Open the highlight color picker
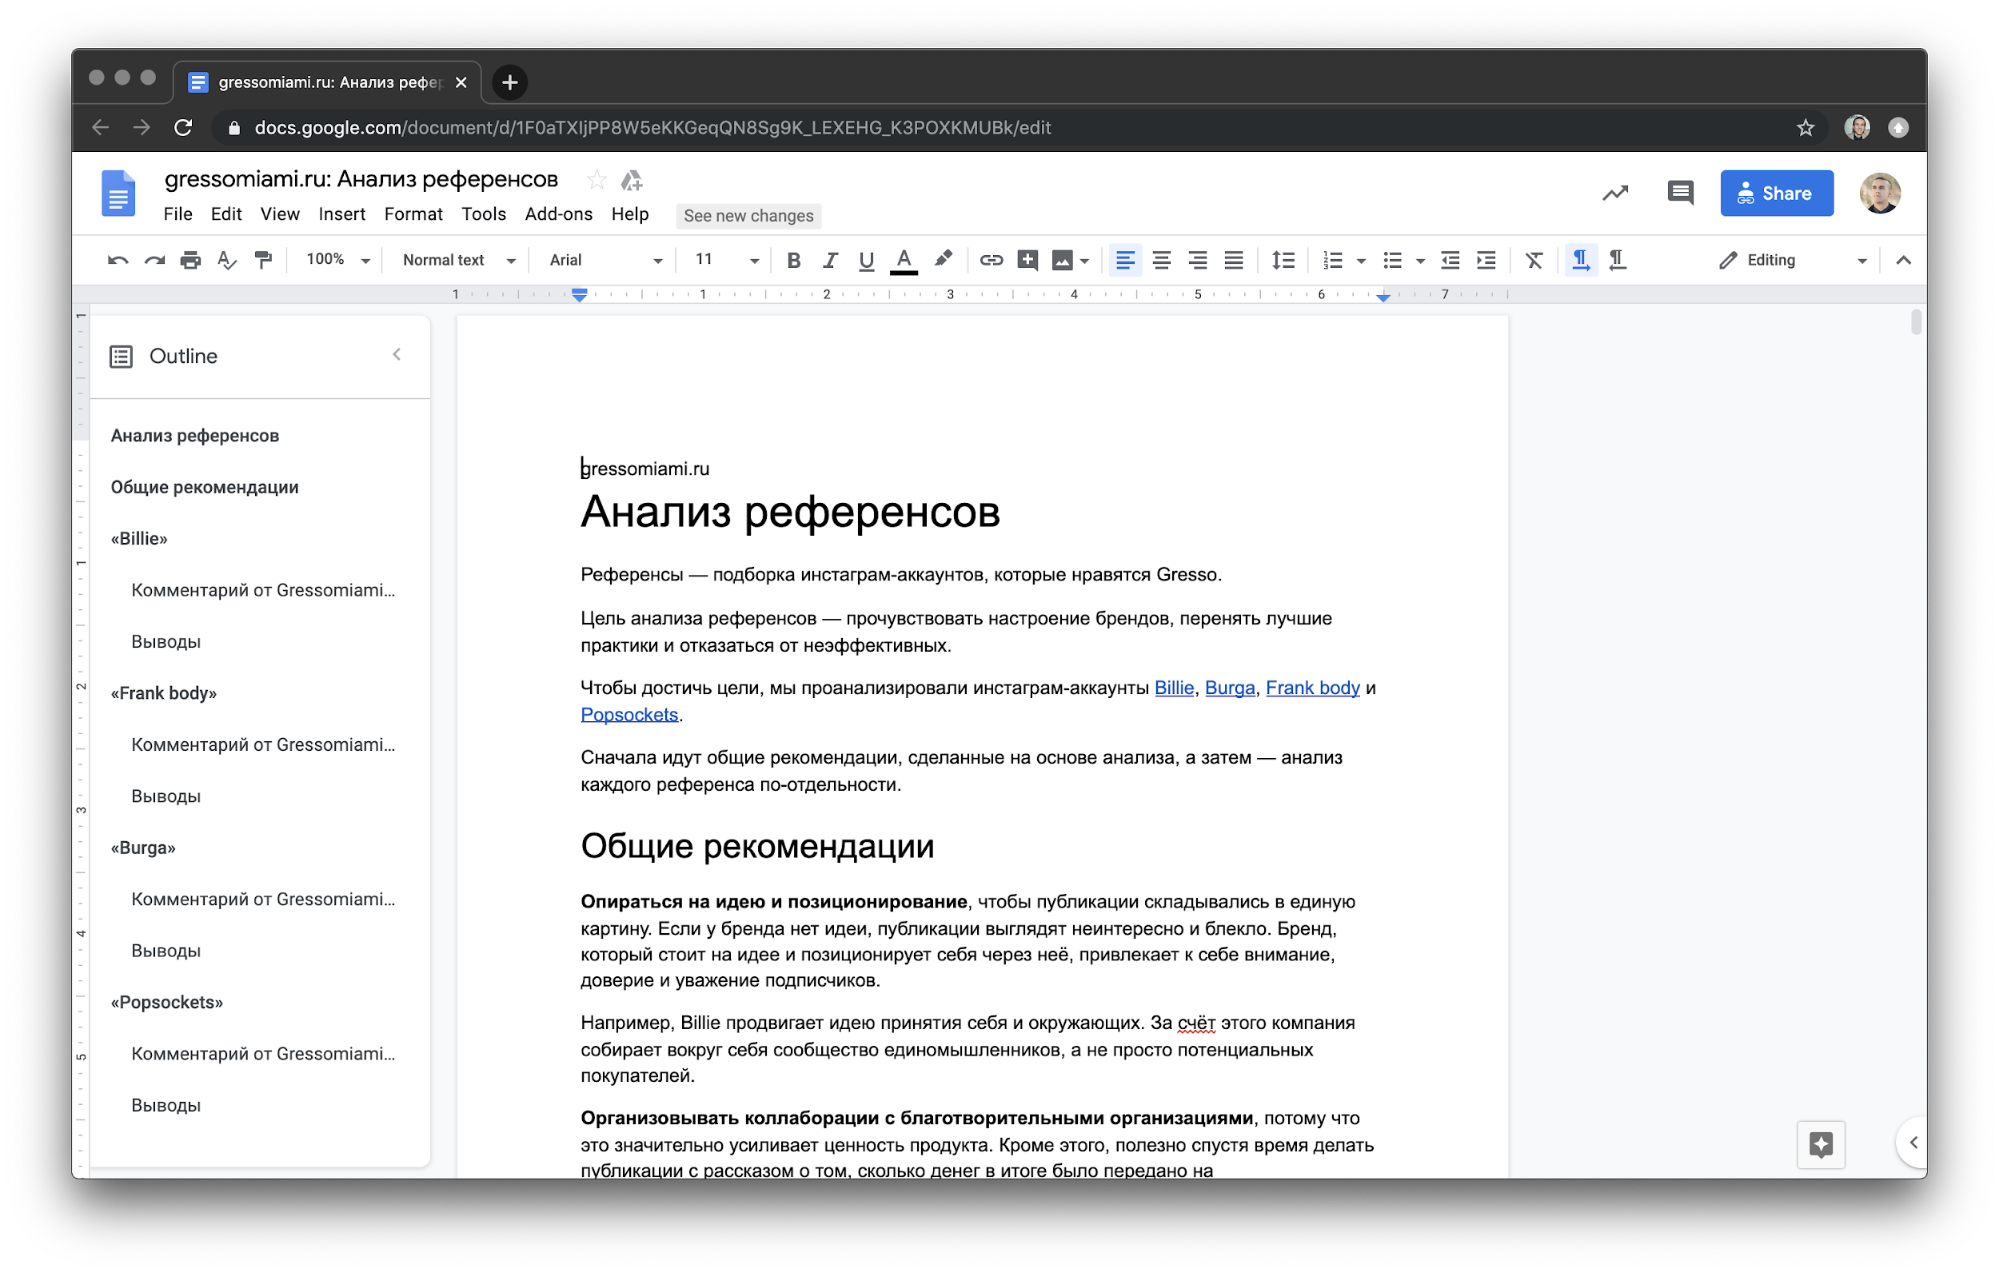This screenshot has width=1999, height=1274. pyautogui.click(x=942, y=260)
